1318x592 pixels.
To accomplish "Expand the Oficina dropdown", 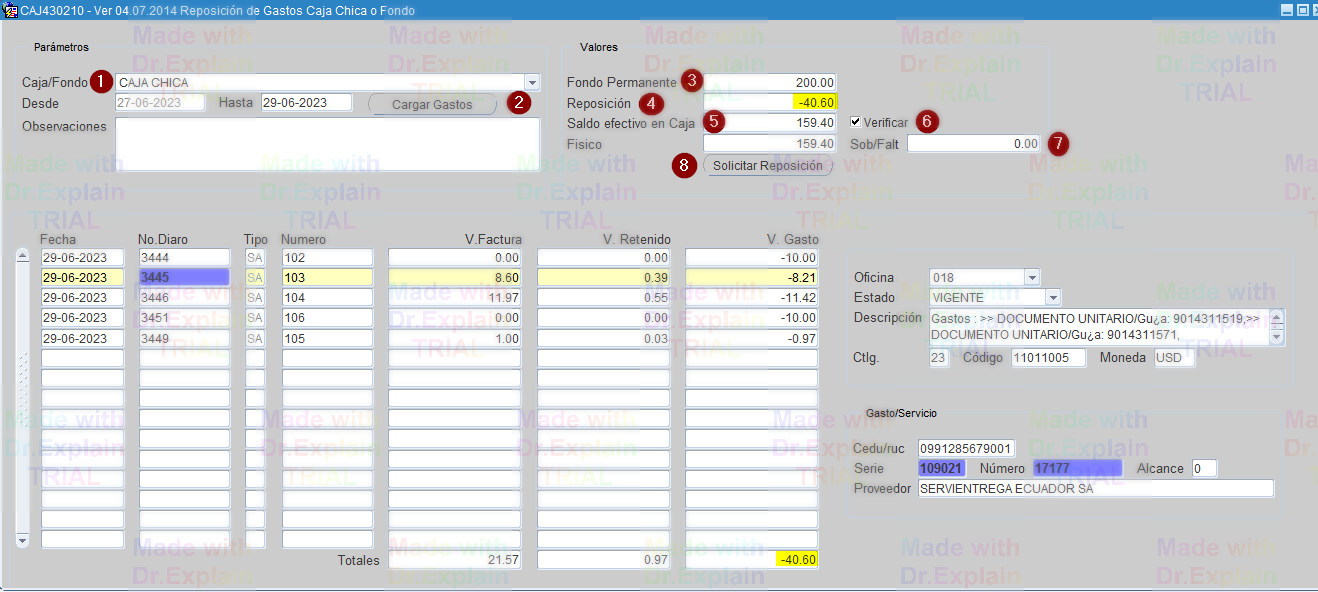I will click(1032, 277).
